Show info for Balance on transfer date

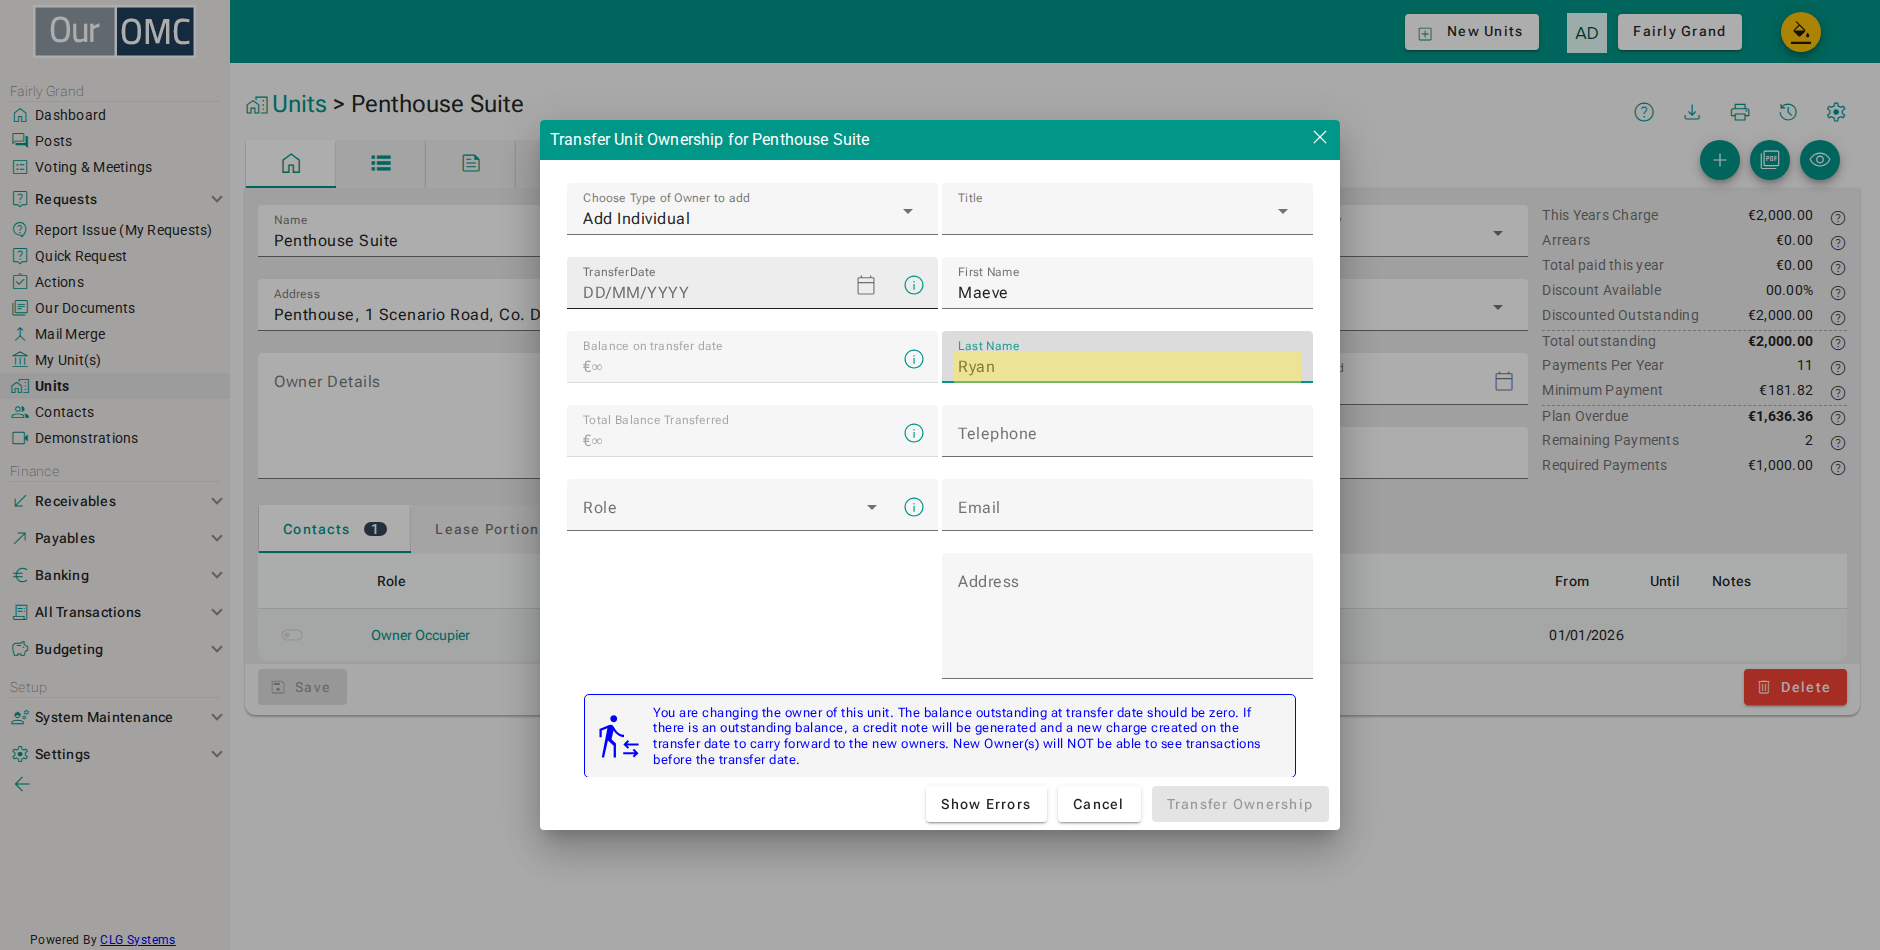pyautogui.click(x=914, y=359)
